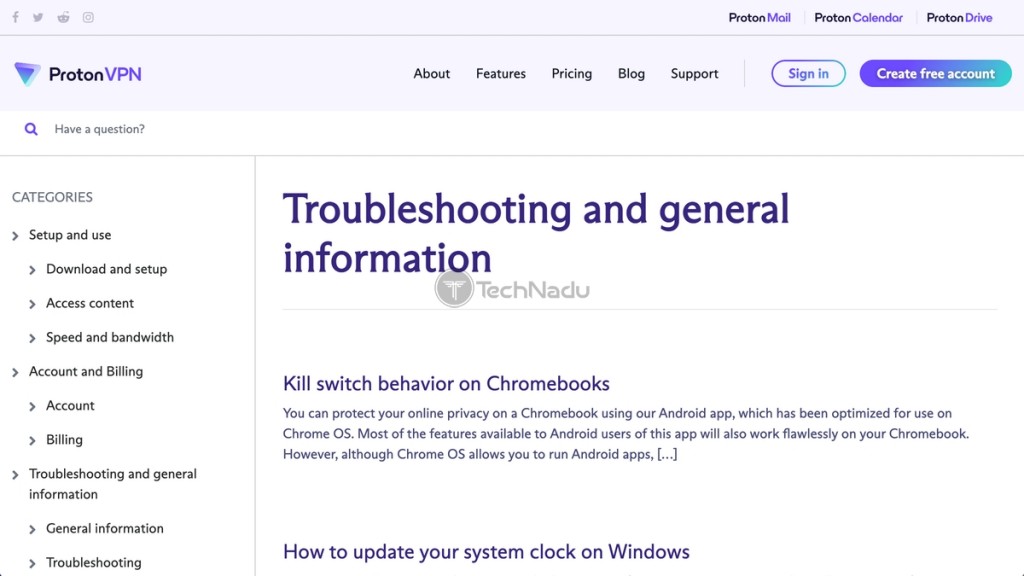The image size is (1024, 576).
Task: Select the Billing subcategory
Action: [64, 440]
